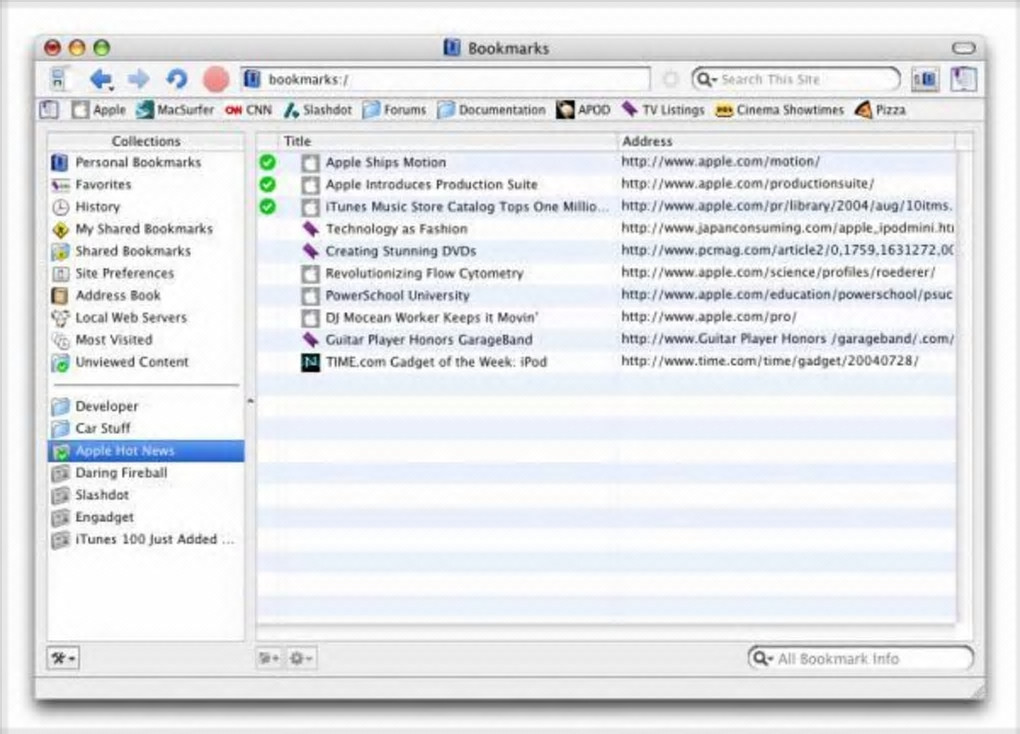Open the CNN bookmark
This screenshot has height=734, width=1020.
click(x=248, y=110)
